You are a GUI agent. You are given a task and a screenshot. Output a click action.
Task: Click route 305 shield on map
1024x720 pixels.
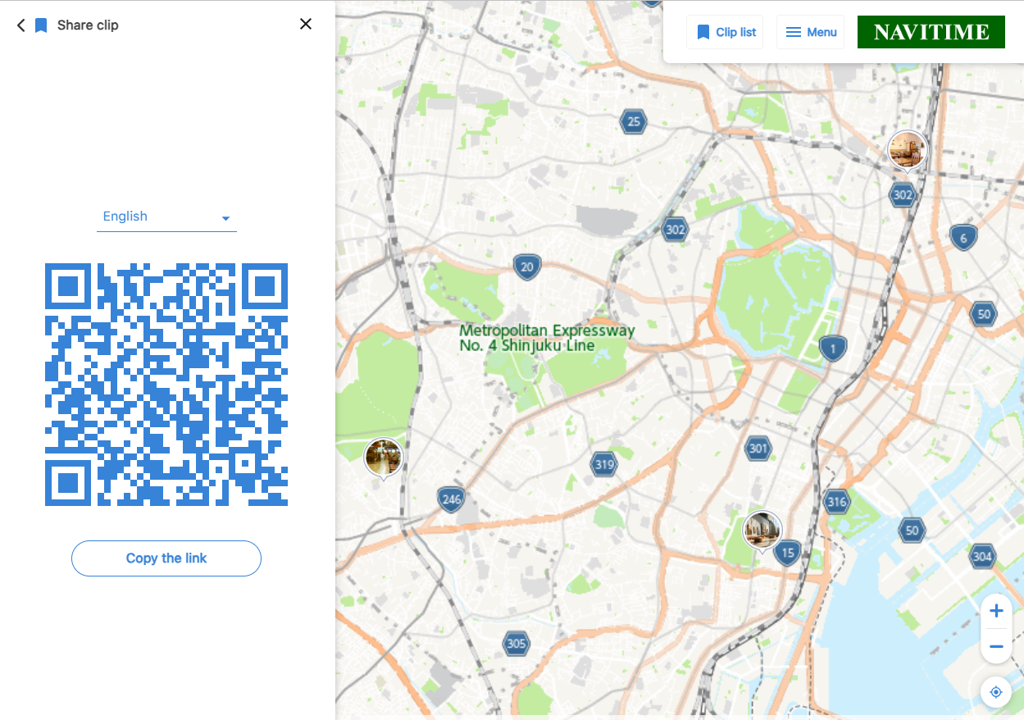coord(516,644)
